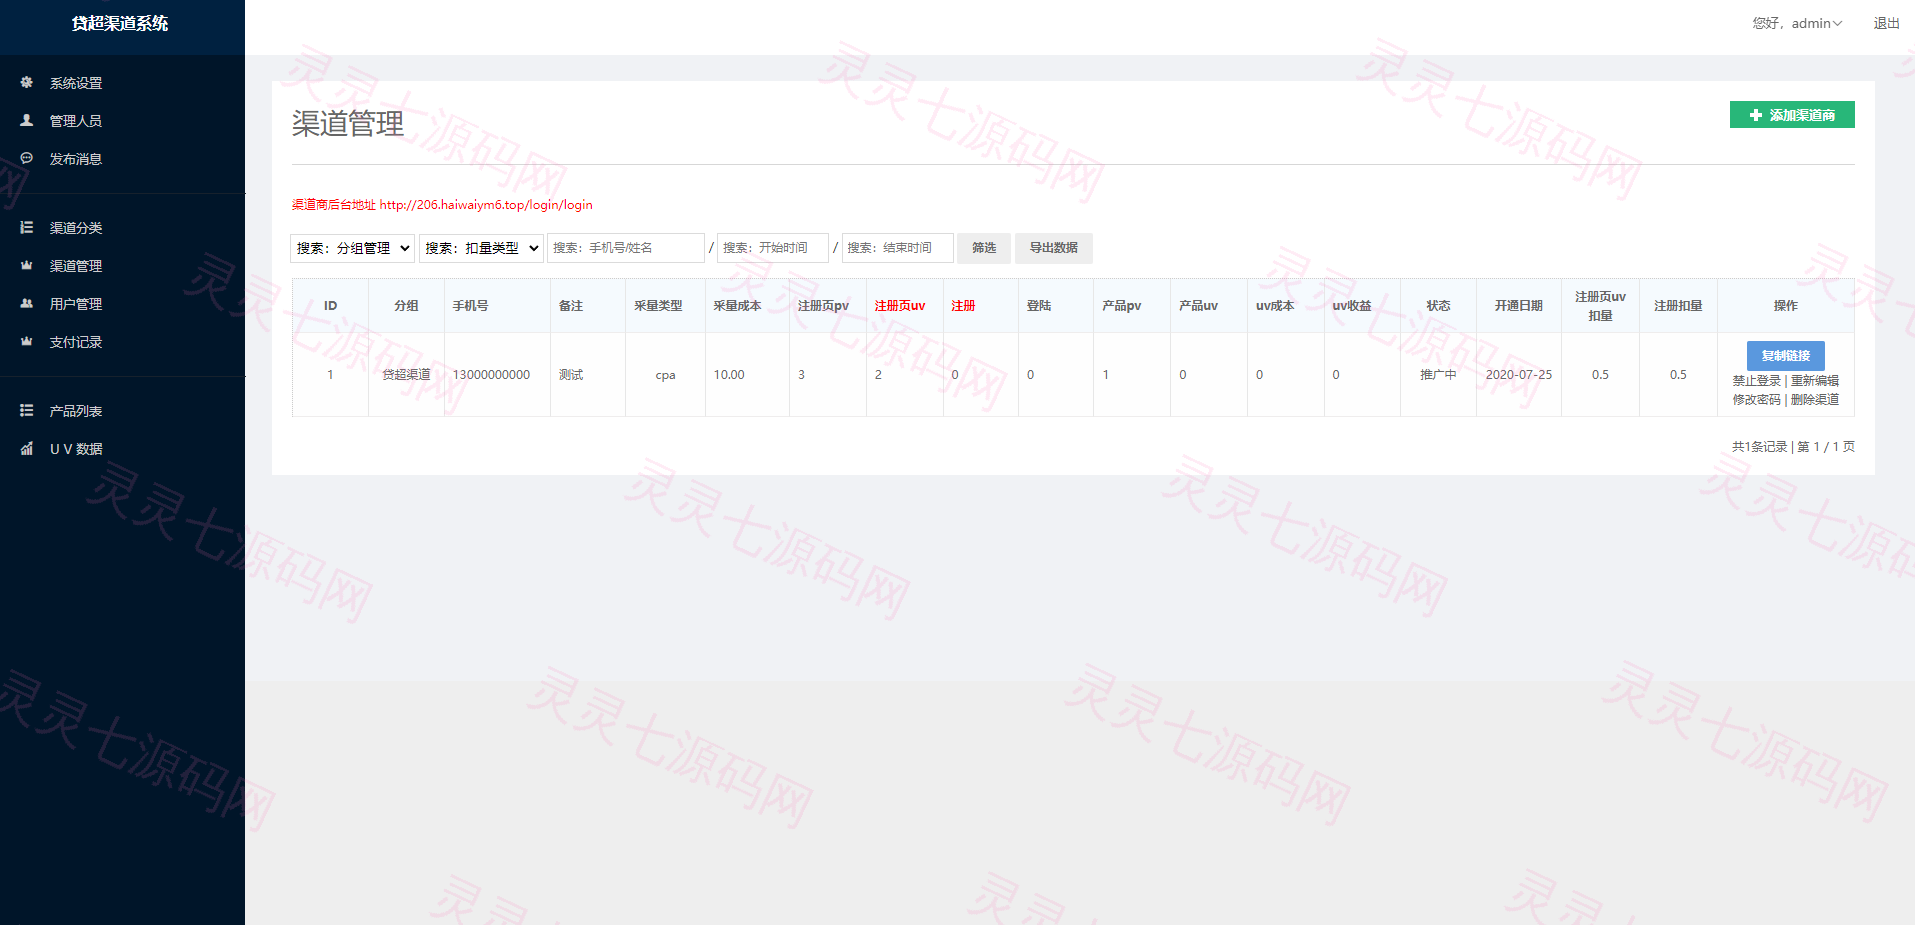Click the chart icon beside U V 数据

[27, 449]
